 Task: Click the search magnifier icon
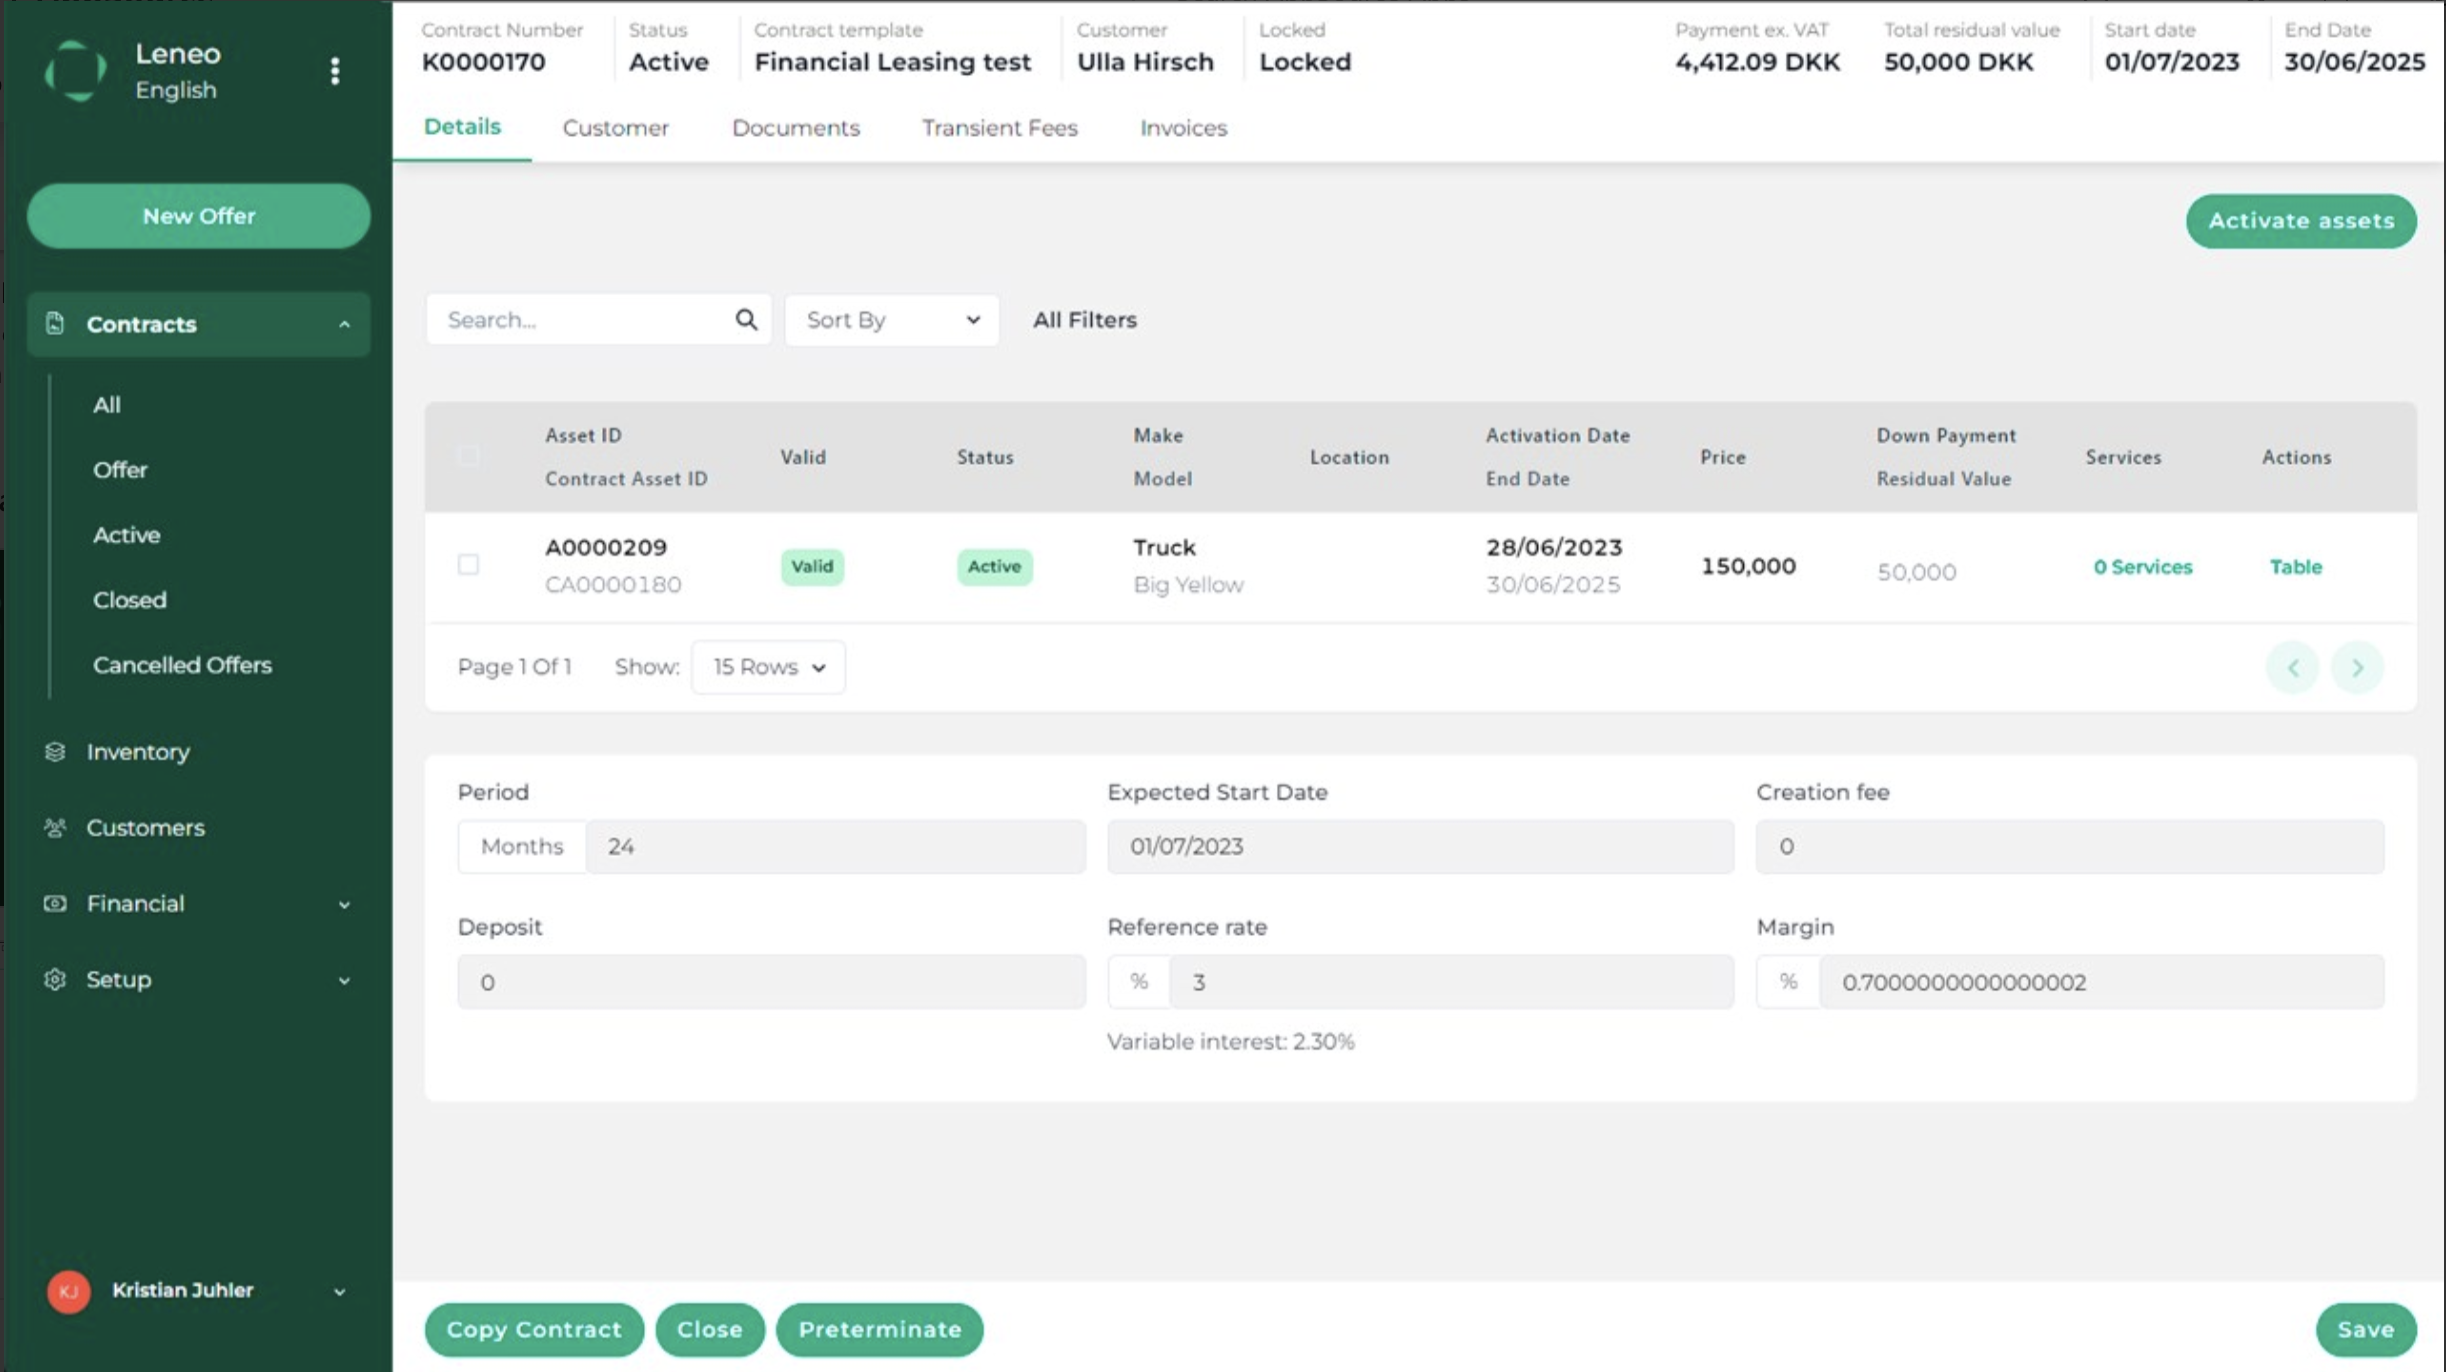pos(746,319)
